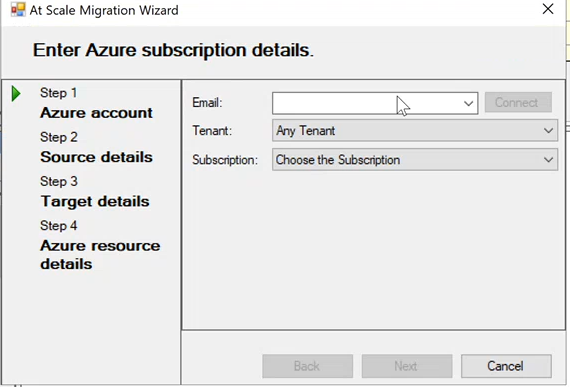Click the At Scale Migration Wizard title icon
The image size is (570, 387).
pos(18,10)
